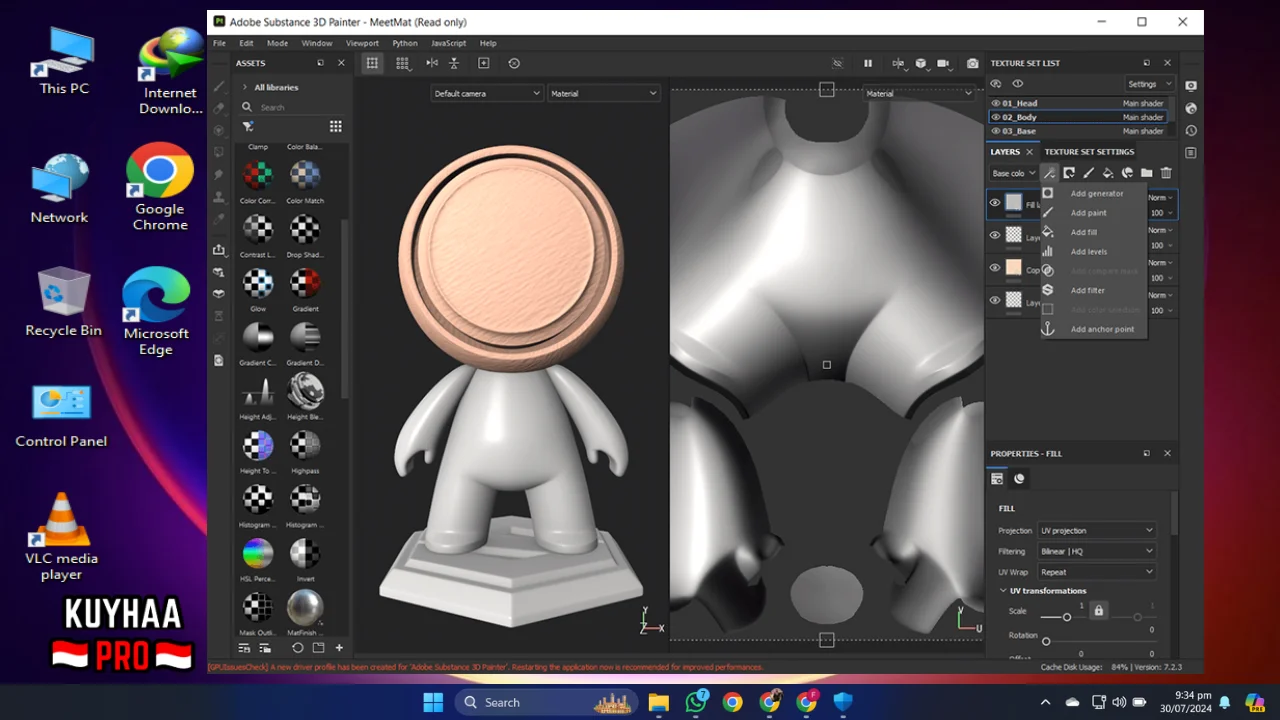Click the solo texture set eye icon
This screenshot has width=1280, height=720.
point(1018,84)
